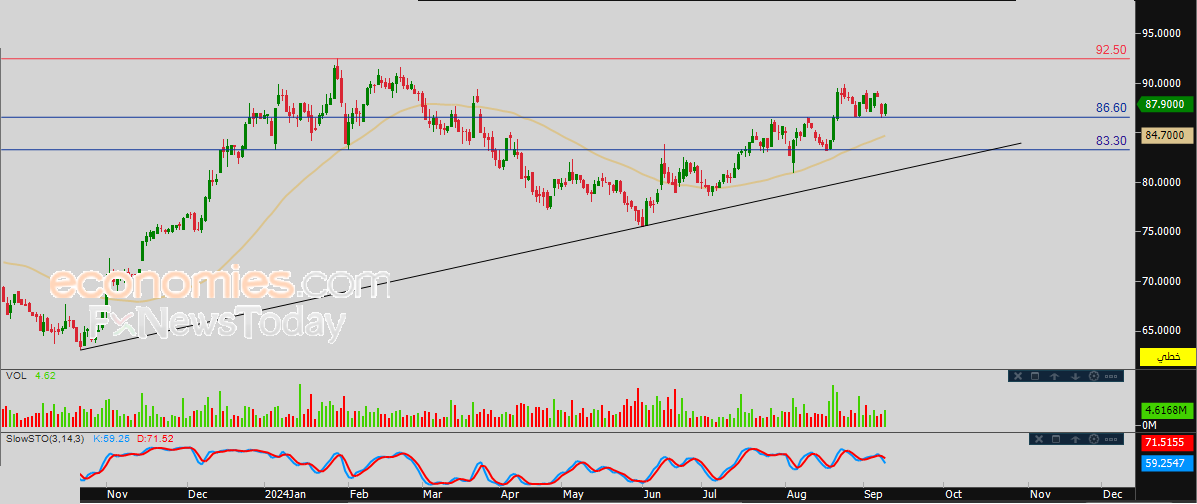The height and width of the screenshot is (504, 1197).
Task: Maximize the SlowSTO indicator panel
Action: click(1057, 439)
